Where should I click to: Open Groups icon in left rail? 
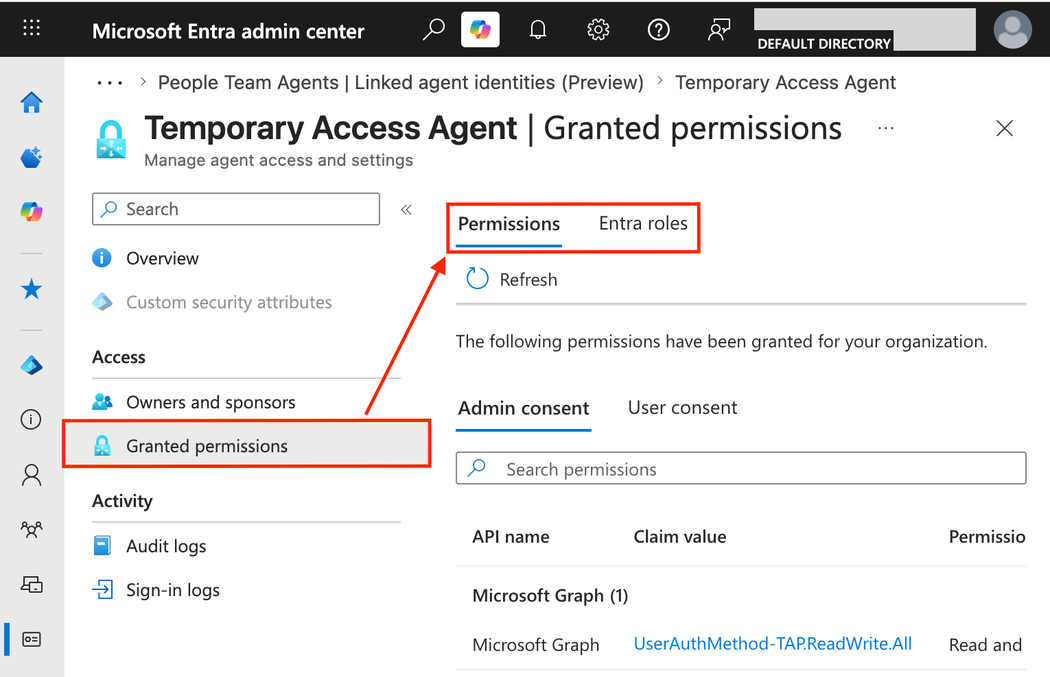(x=31, y=530)
